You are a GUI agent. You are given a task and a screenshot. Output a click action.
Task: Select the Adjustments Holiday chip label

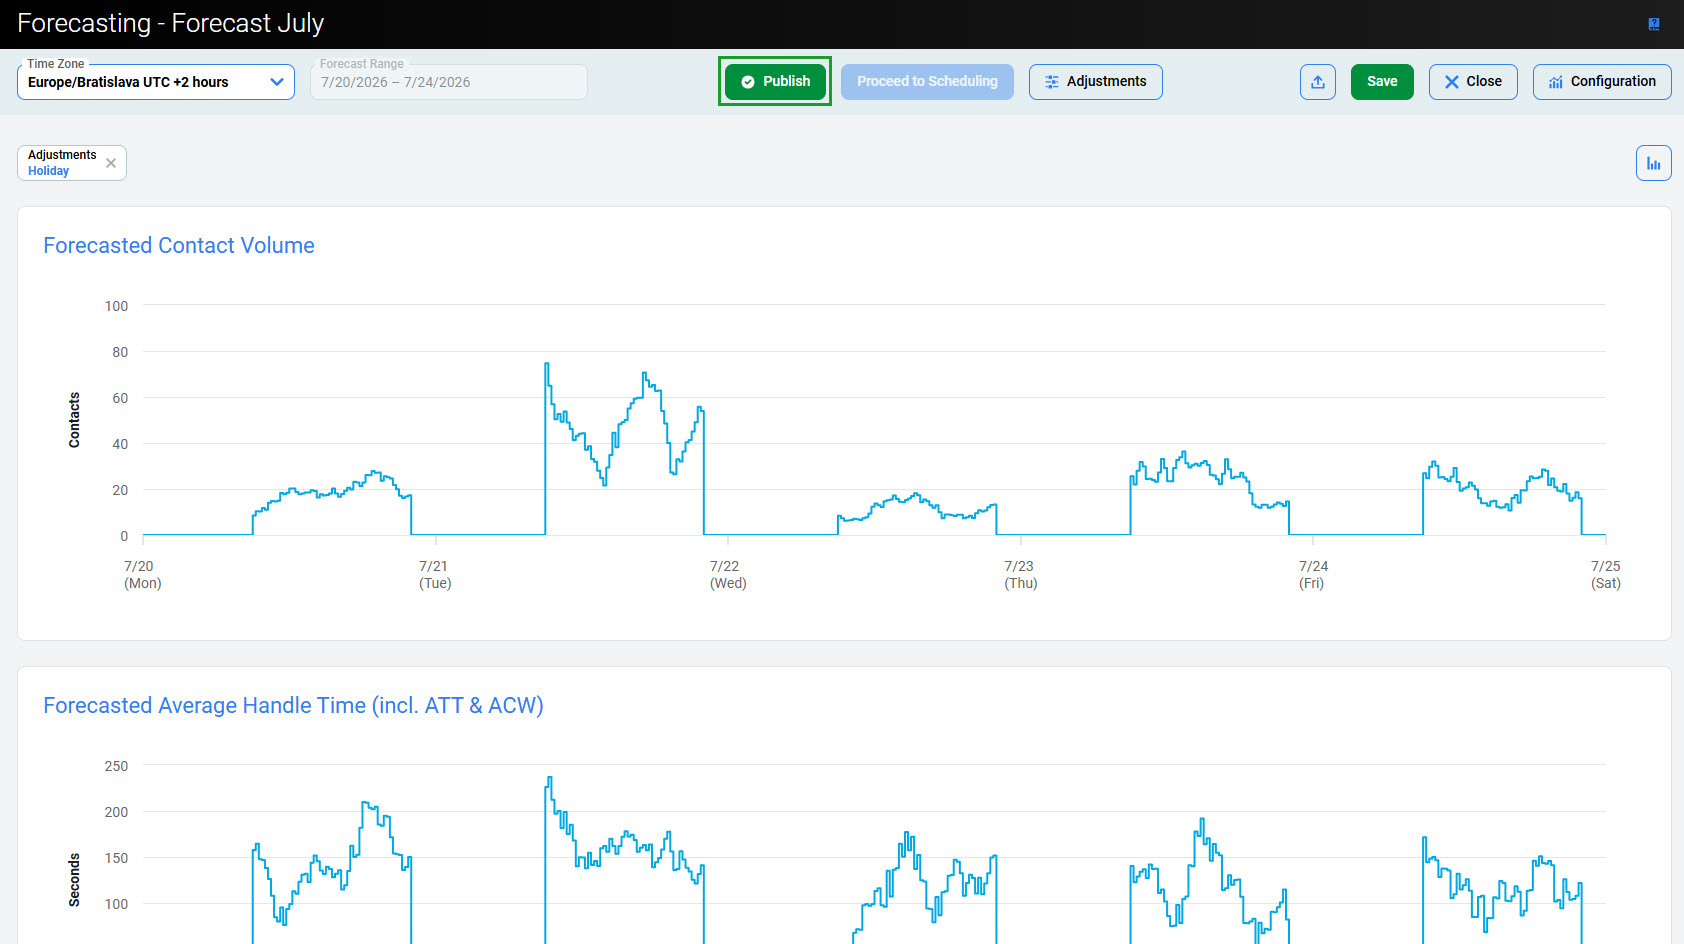pyautogui.click(x=62, y=163)
